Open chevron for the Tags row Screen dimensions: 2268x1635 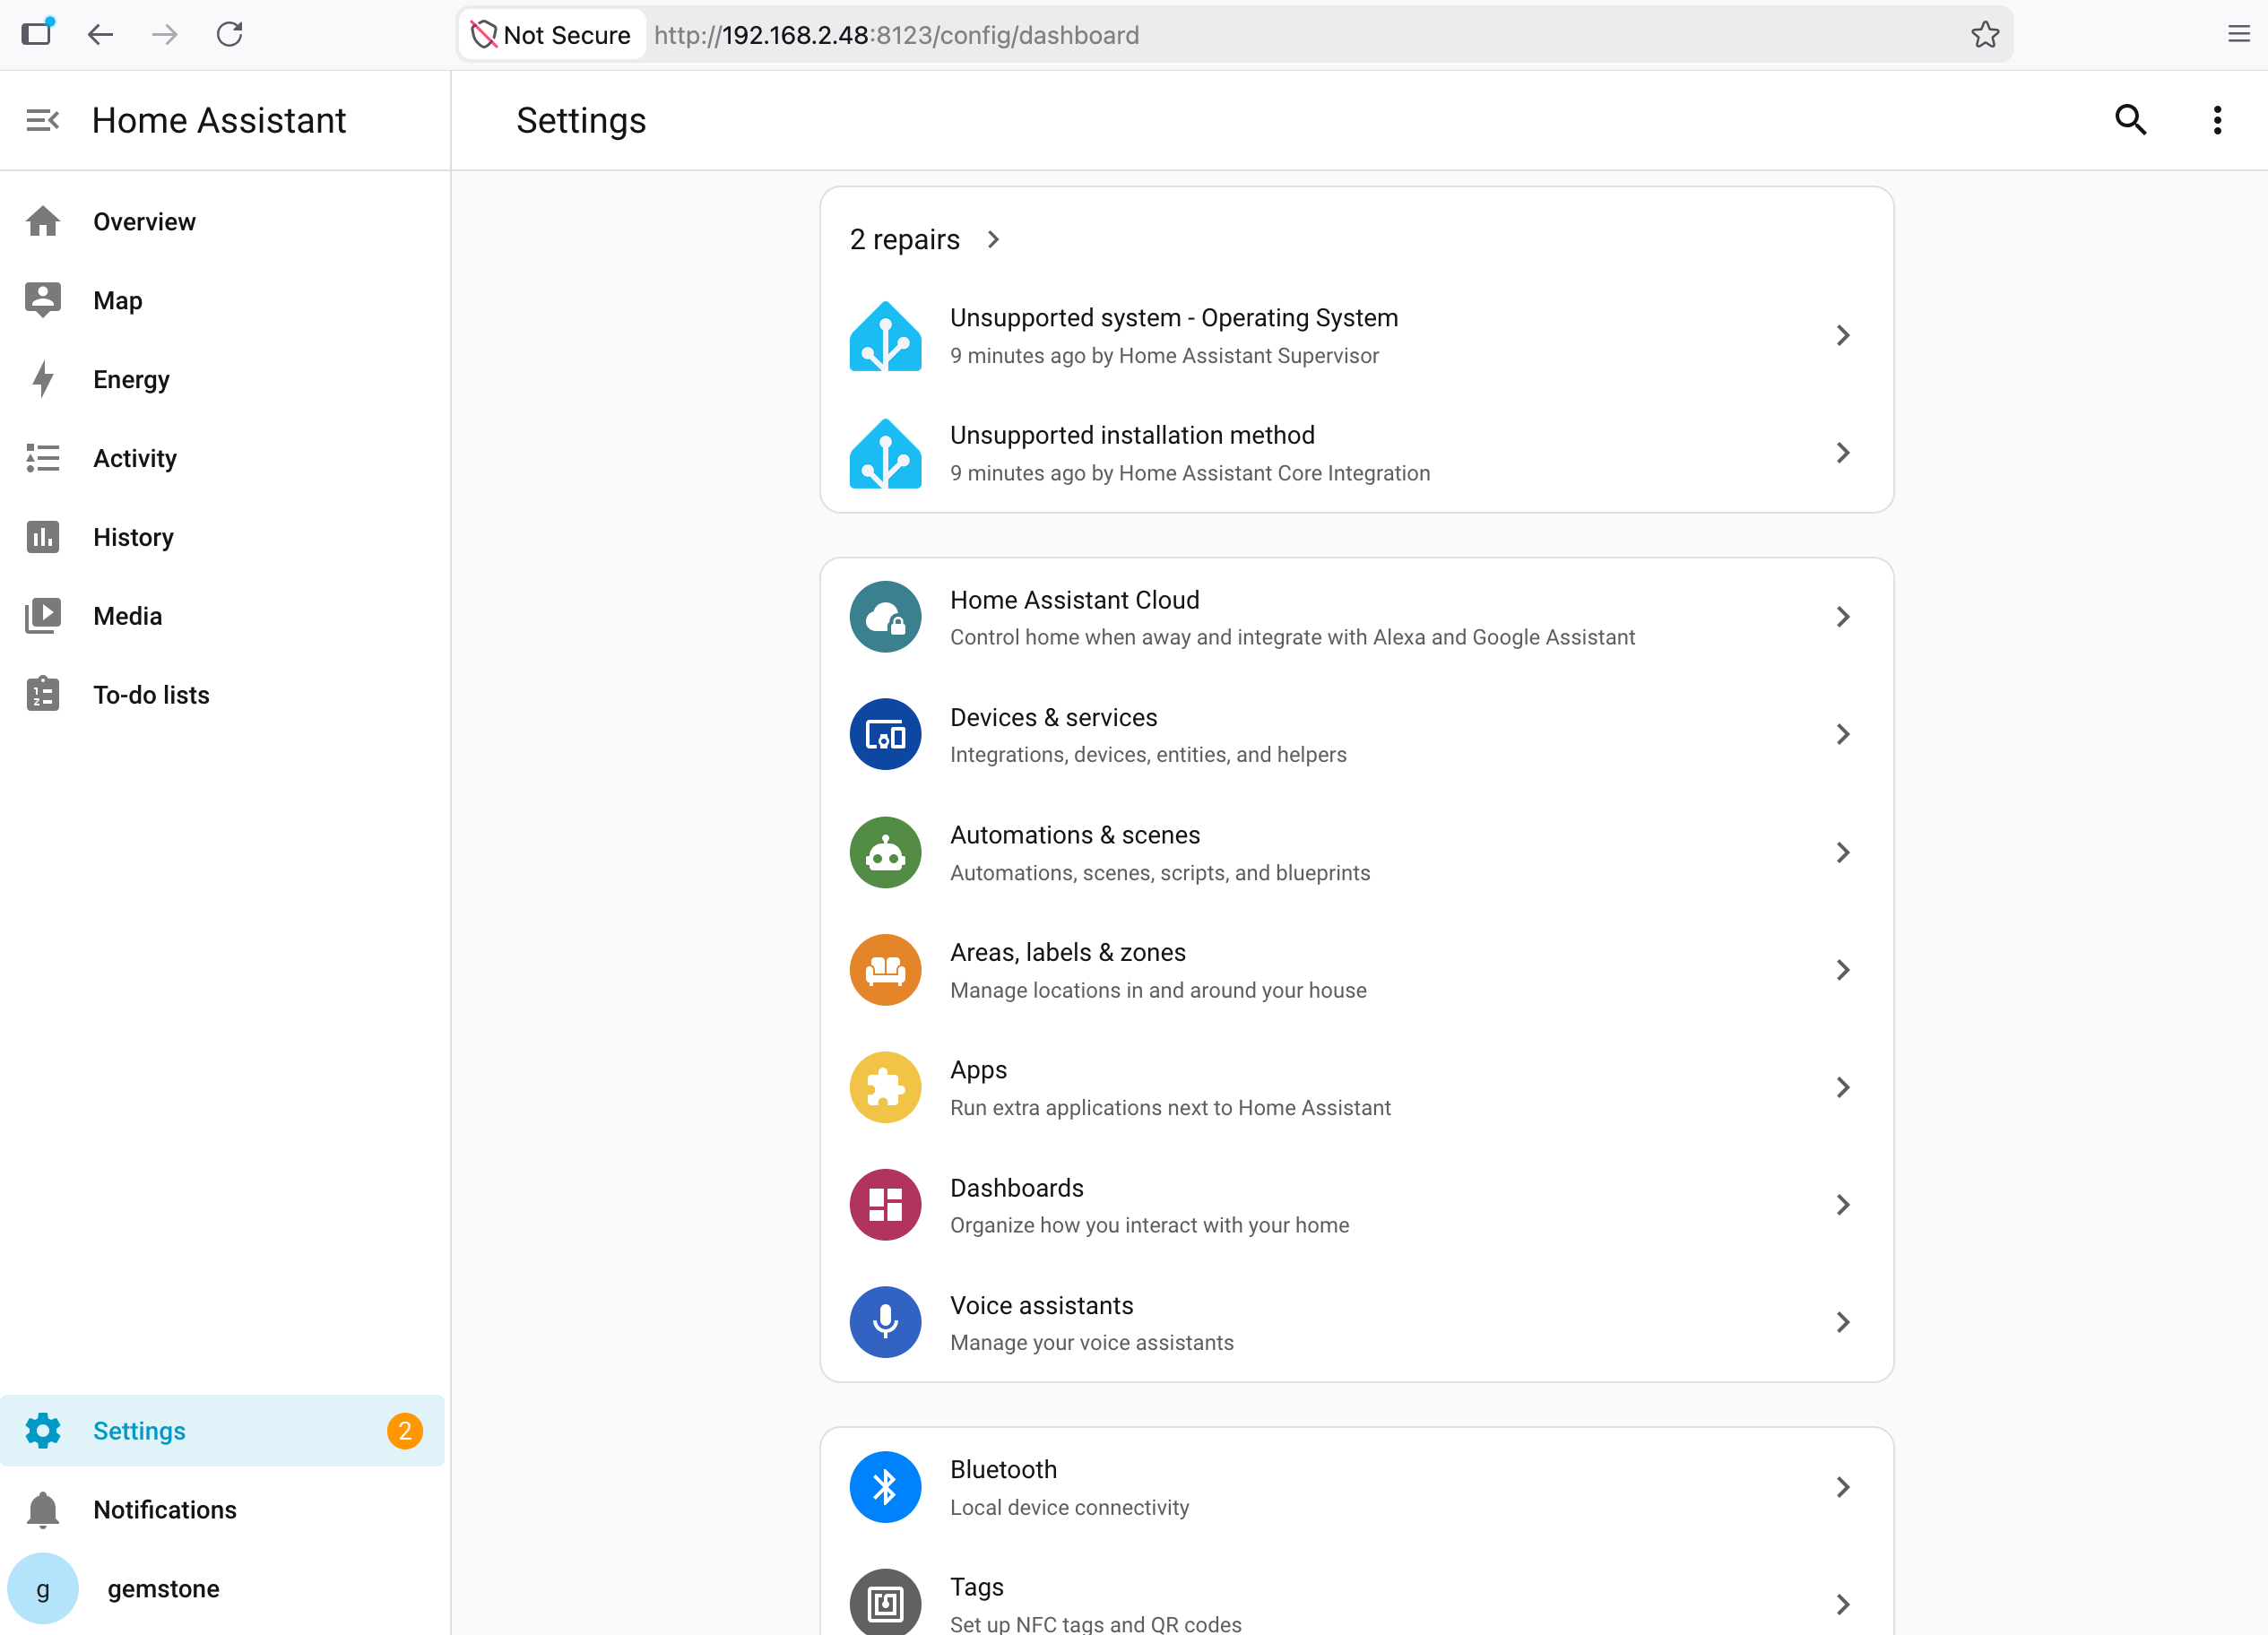click(1842, 1604)
